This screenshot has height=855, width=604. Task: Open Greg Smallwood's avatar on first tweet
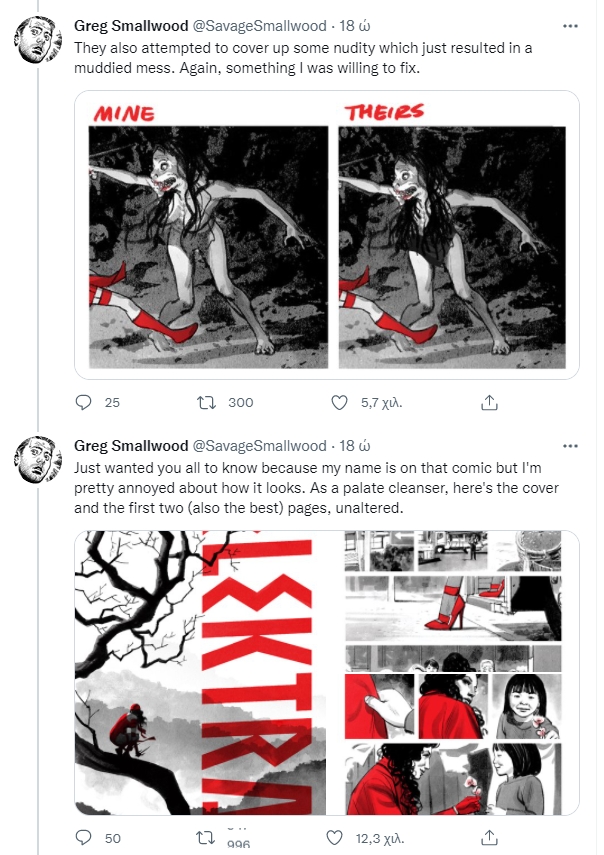37,41
